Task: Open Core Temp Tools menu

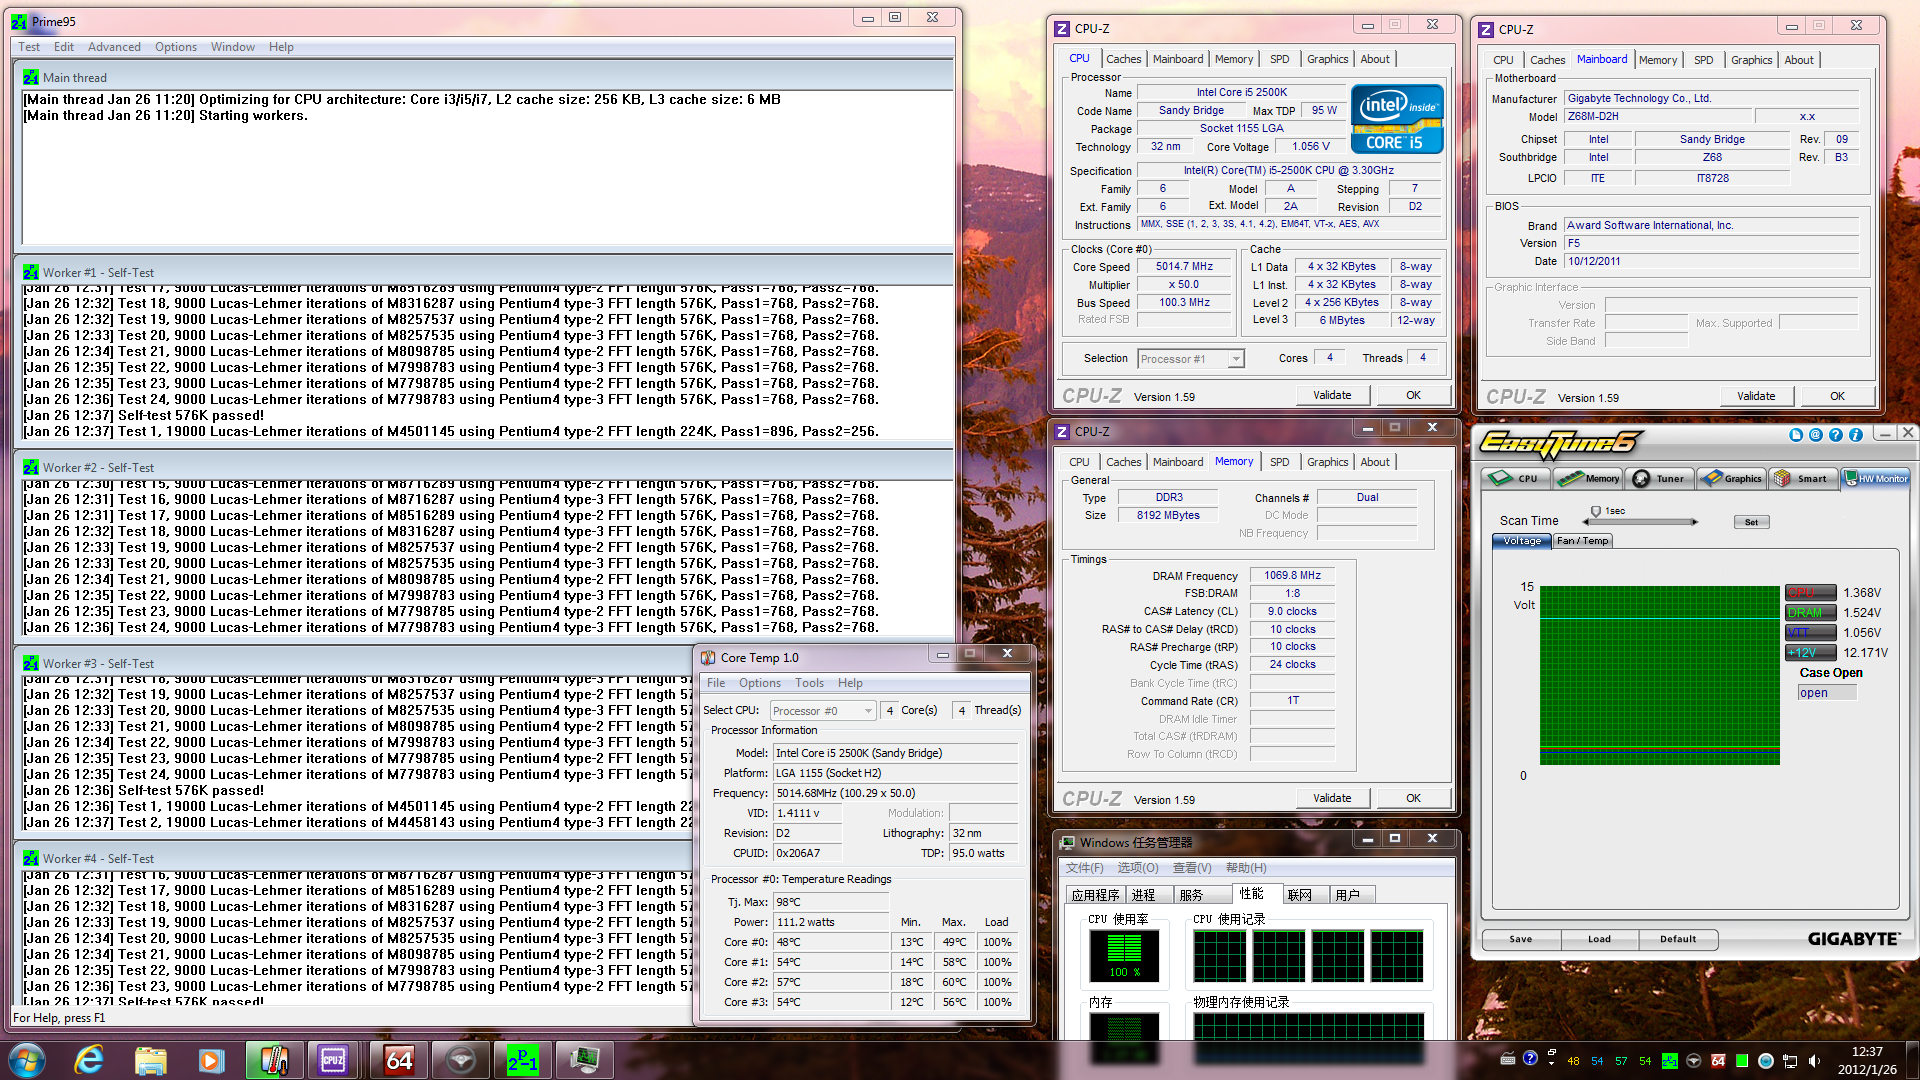Action: coord(809,683)
